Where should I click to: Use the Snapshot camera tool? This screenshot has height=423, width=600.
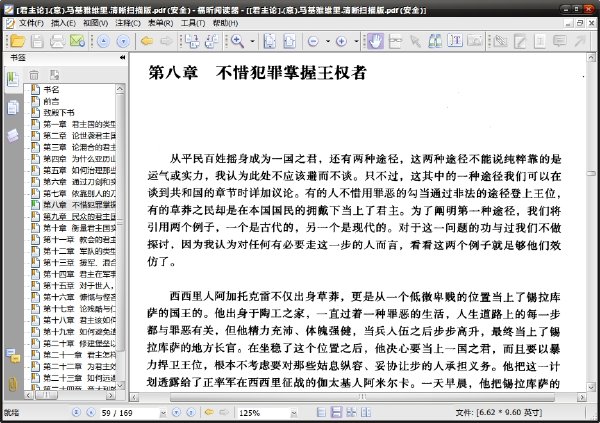[x=475, y=41]
